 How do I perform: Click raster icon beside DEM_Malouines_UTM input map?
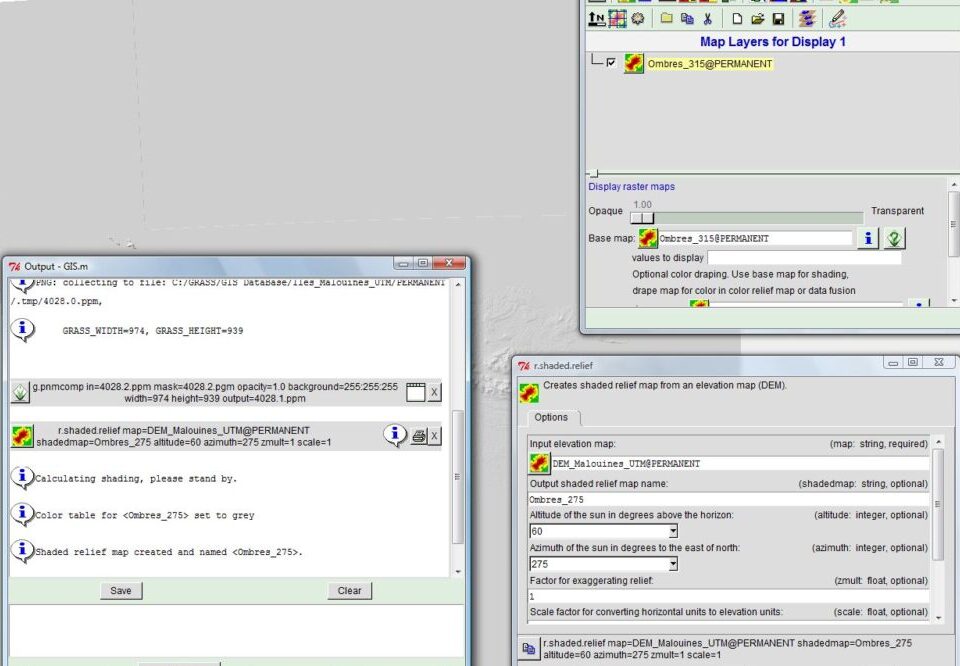[540, 463]
